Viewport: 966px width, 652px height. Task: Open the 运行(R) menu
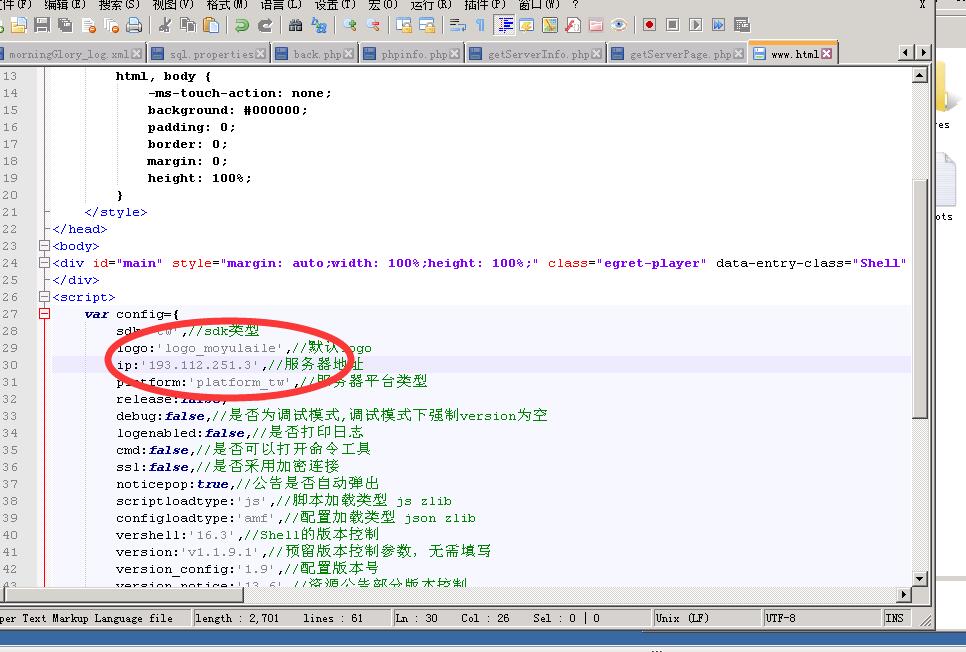click(x=431, y=4)
